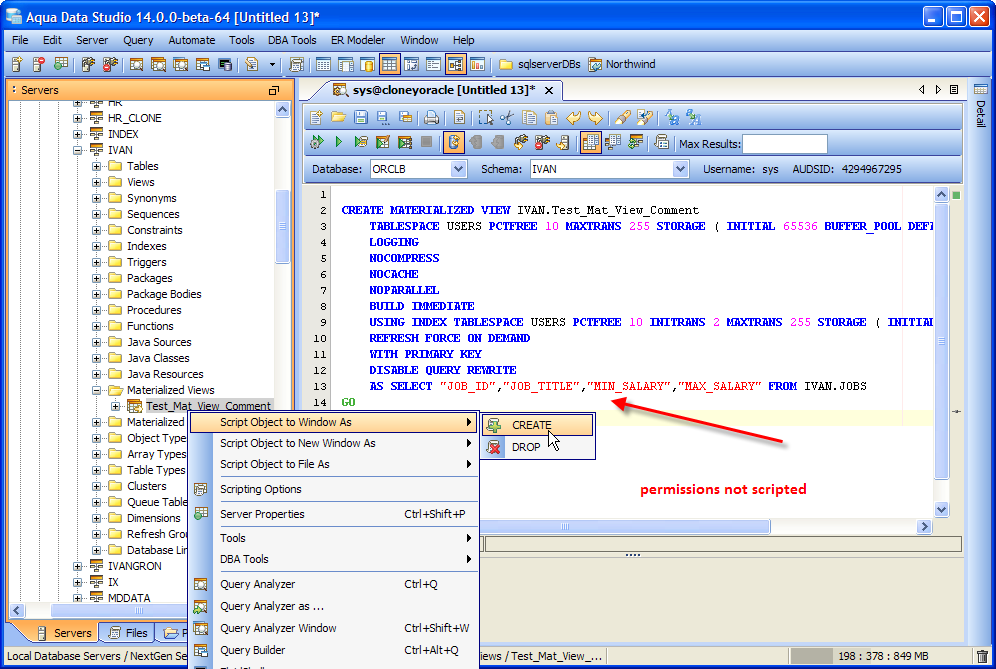Open Query Analyzer from the main toolbar magnifier icon

pyautogui.click(x=136, y=64)
